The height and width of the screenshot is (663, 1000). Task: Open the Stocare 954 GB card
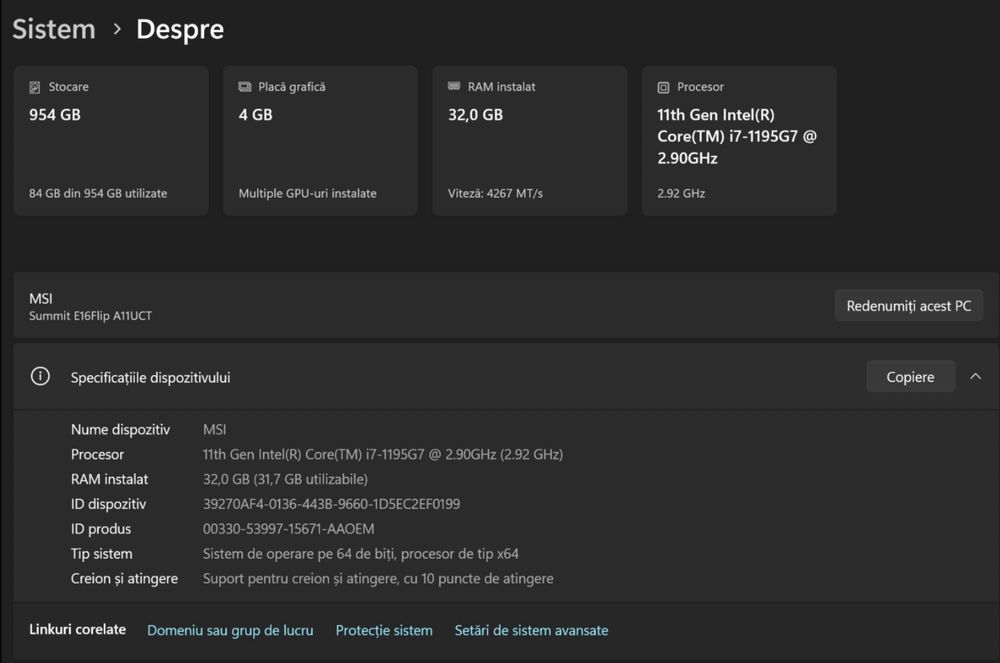coord(111,140)
